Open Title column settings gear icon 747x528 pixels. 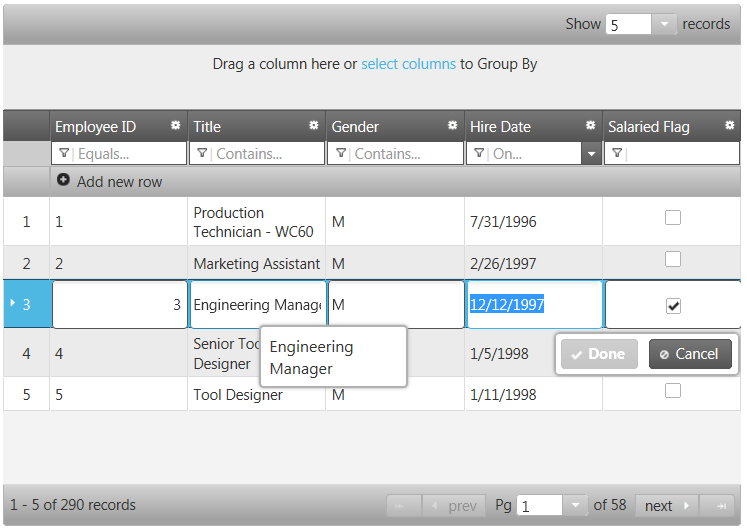tap(313, 126)
